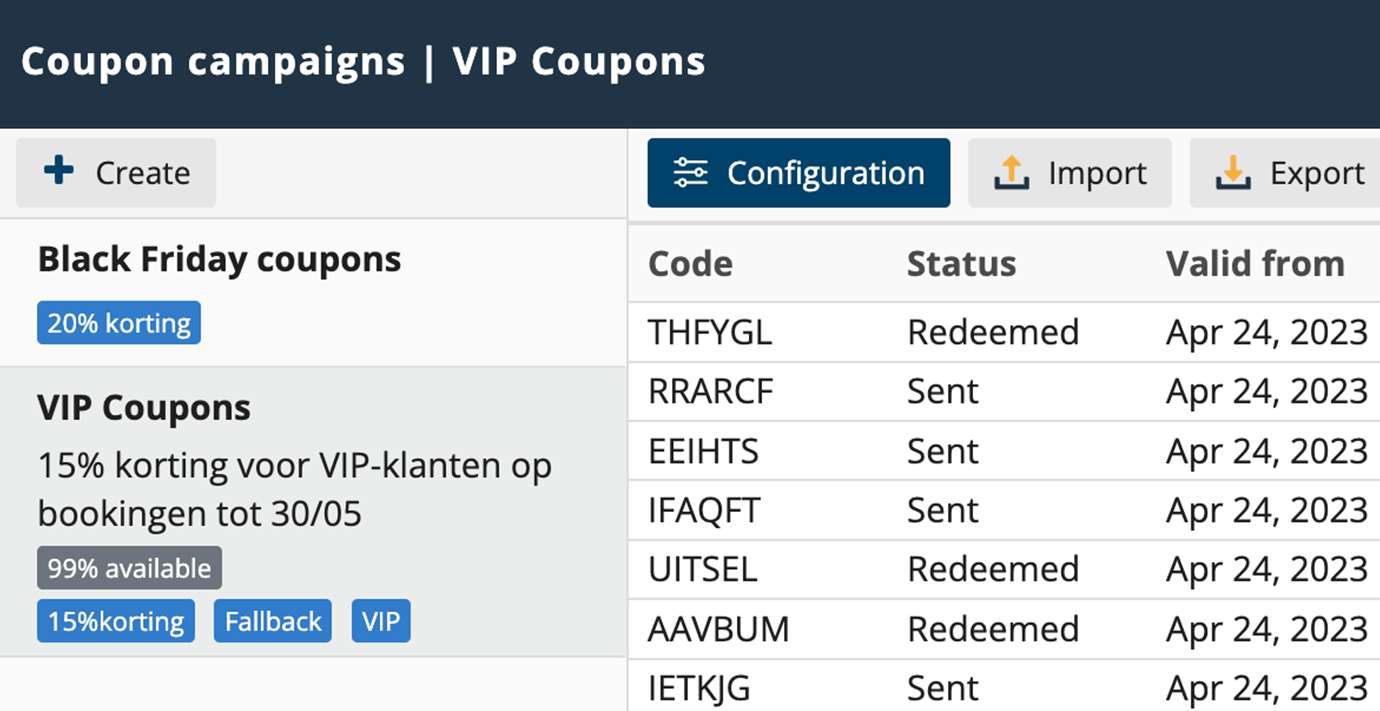This screenshot has height=711, width=1380.
Task: Click the VIP tag badge
Action: [381, 621]
